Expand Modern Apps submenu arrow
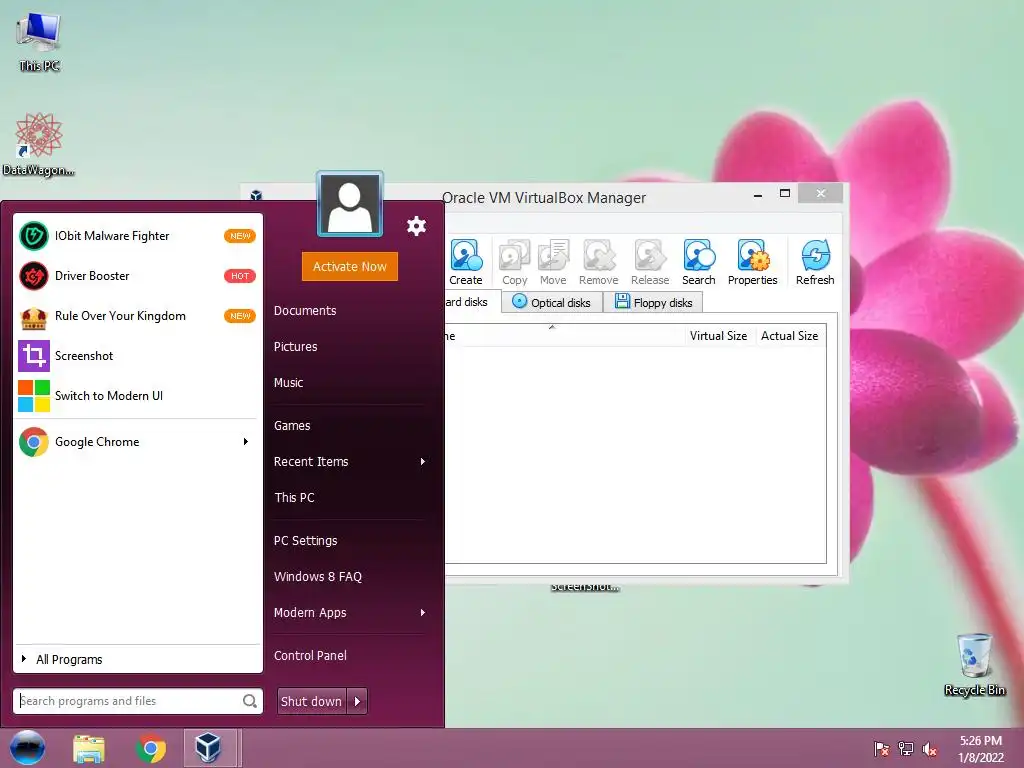The width and height of the screenshot is (1024, 768). pyautogui.click(x=423, y=613)
